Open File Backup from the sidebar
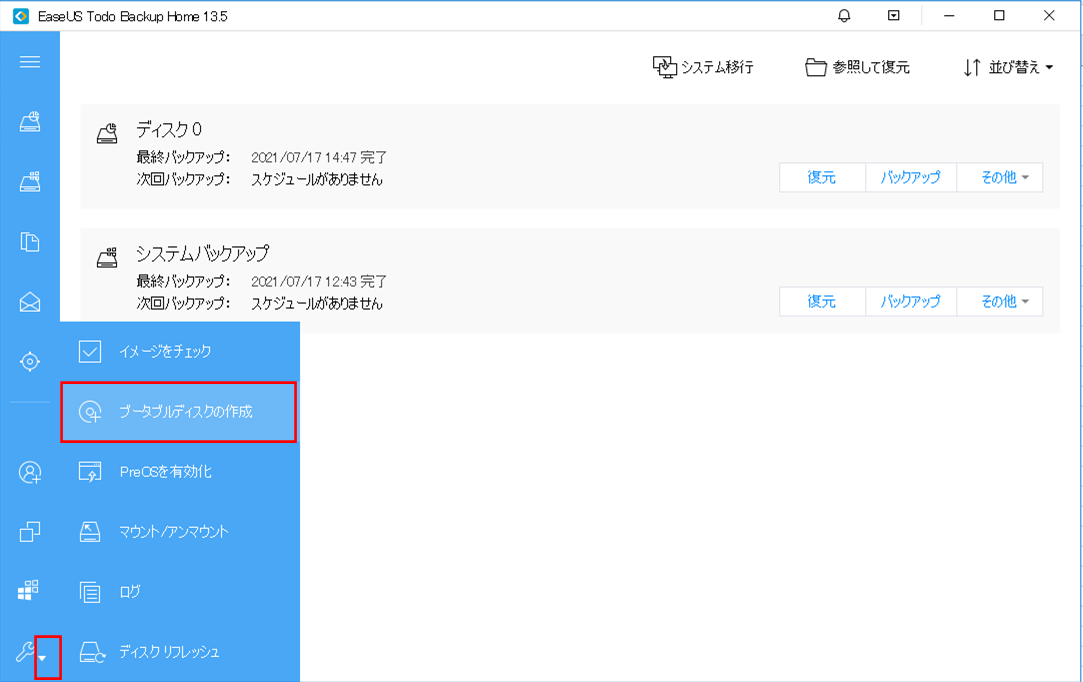 (x=30, y=242)
